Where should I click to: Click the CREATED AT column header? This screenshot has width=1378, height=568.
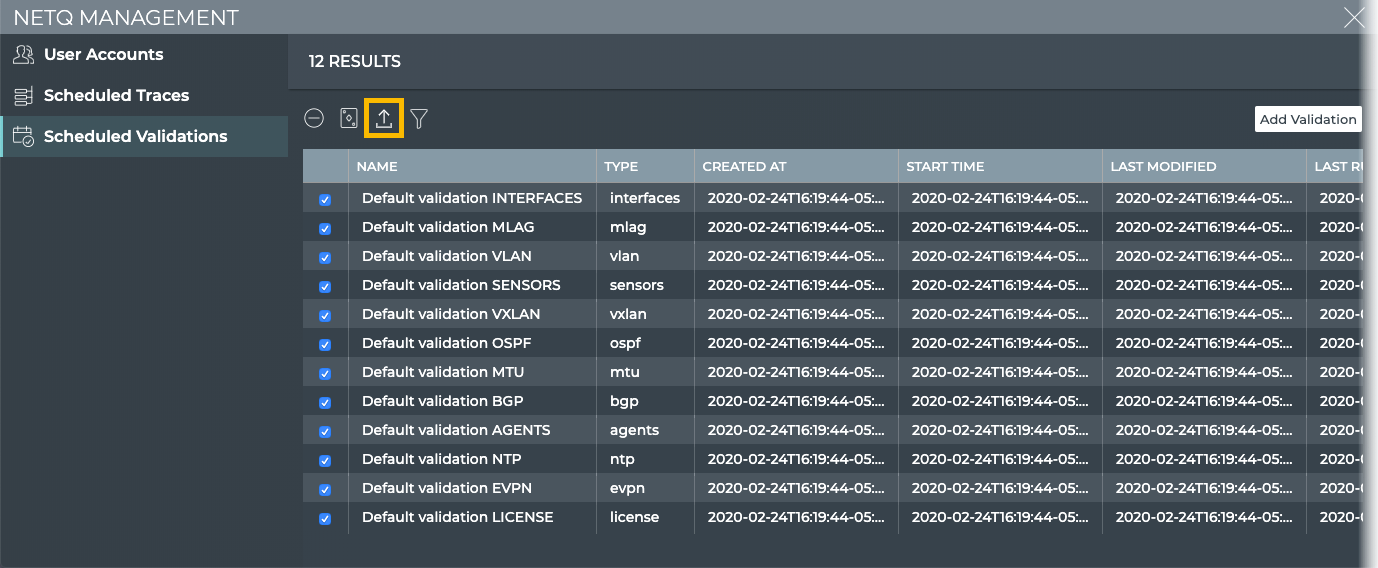[x=744, y=167]
